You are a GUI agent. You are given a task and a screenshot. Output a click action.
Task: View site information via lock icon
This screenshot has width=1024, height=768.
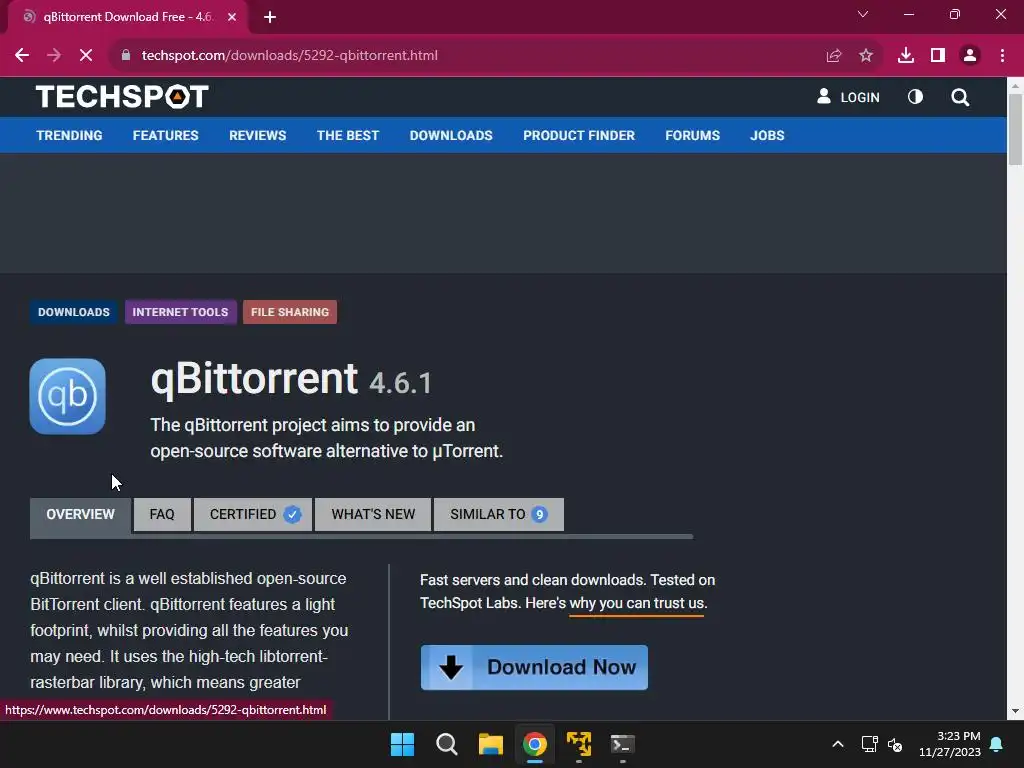[126, 56]
